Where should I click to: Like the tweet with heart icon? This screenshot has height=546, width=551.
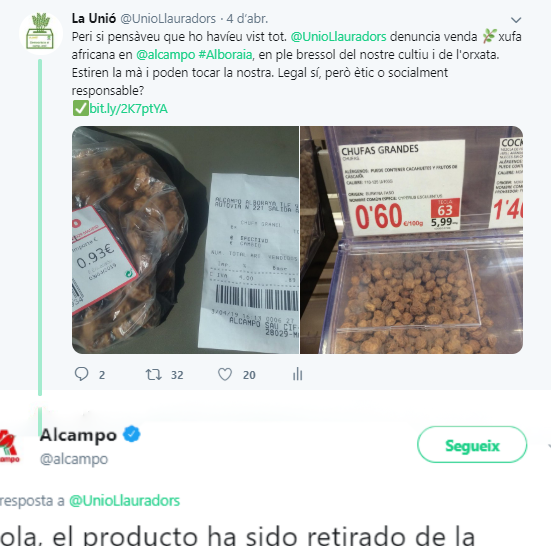click(225, 375)
